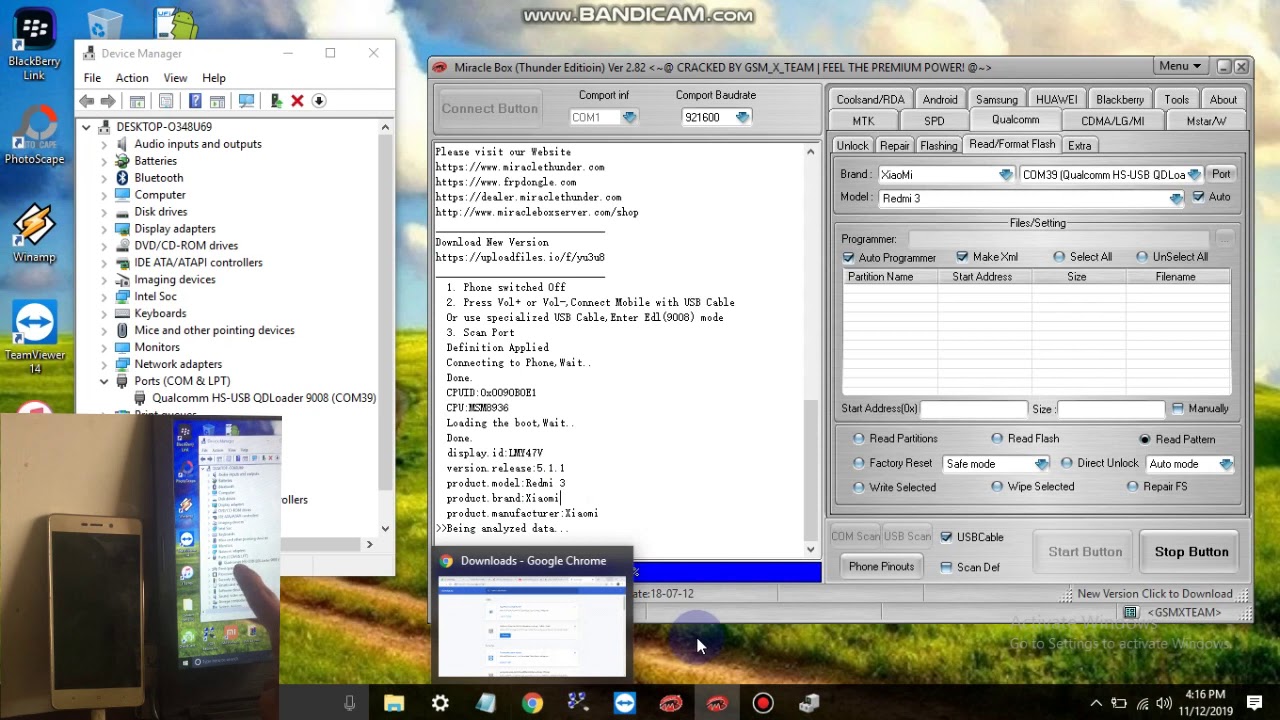Image resolution: width=1280 pixels, height=720 pixels.
Task: Select Qualcomm HS-USB QDLoader 9008 (COM39) device
Action: tap(264, 398)
